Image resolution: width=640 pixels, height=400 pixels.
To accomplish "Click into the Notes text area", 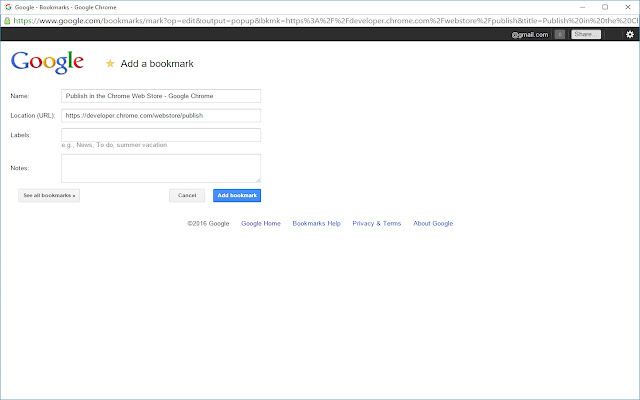I will [x=161, y=168].
